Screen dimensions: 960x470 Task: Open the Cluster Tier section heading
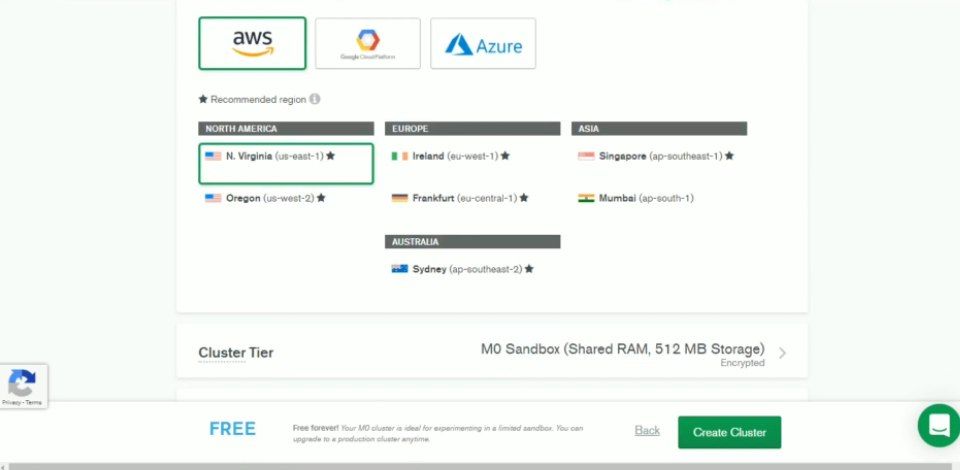point(236,353)
